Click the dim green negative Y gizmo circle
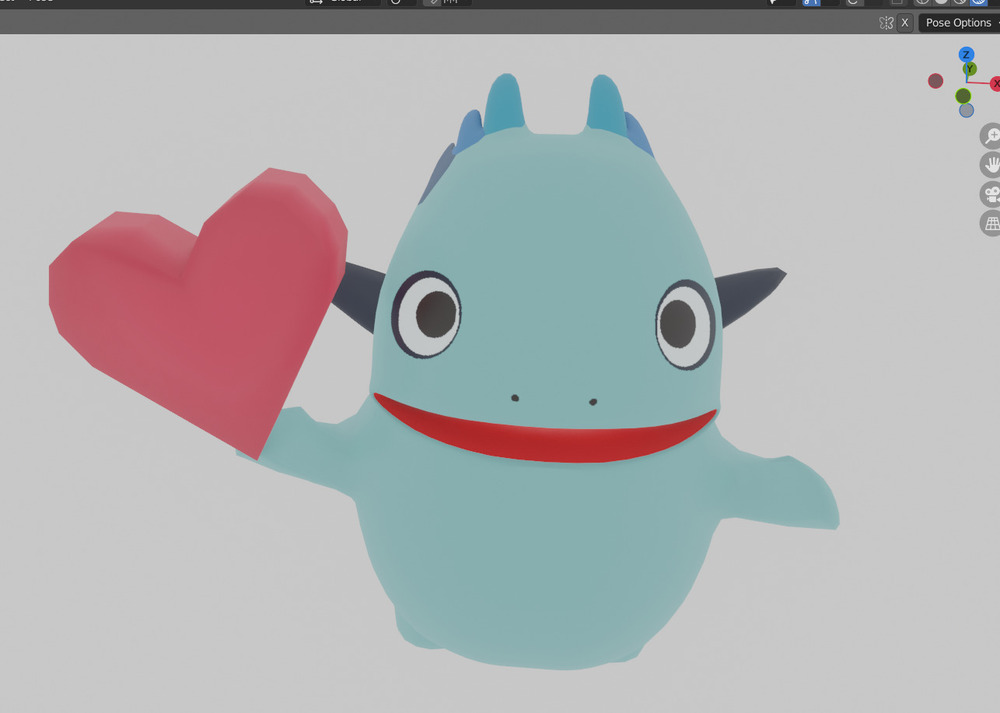 point(963,96)
